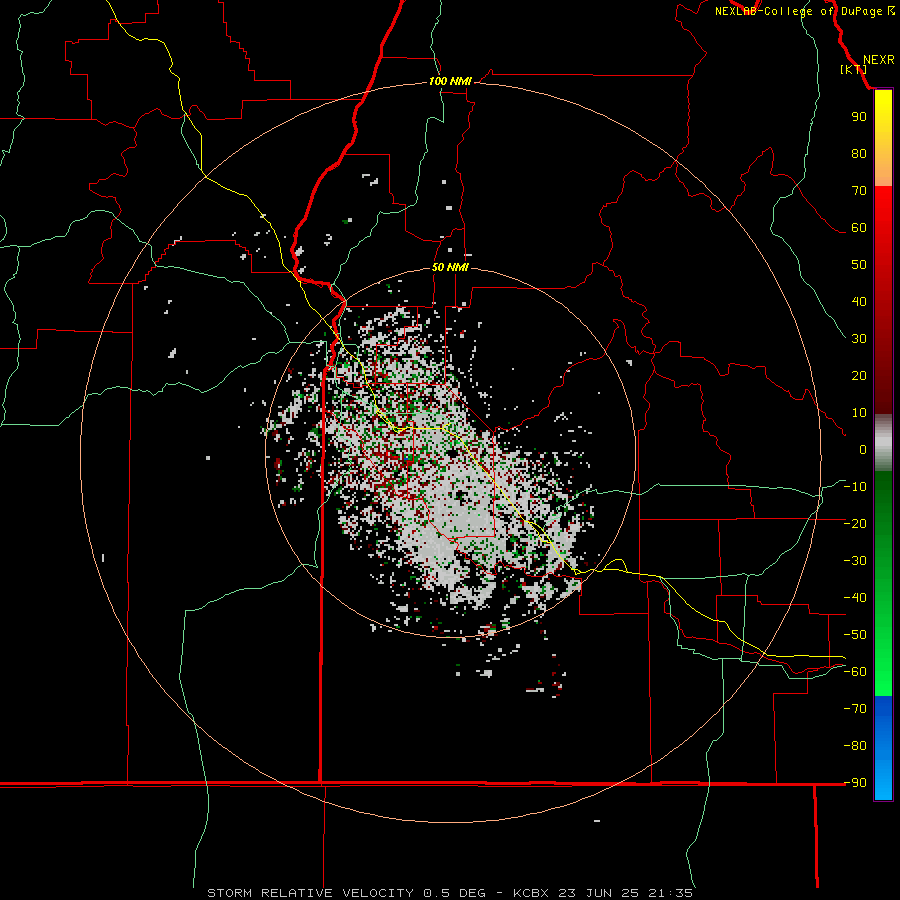Click the -90 scale value
The height and width of the screenshot is (900, 900).
[x=855, y=783]
